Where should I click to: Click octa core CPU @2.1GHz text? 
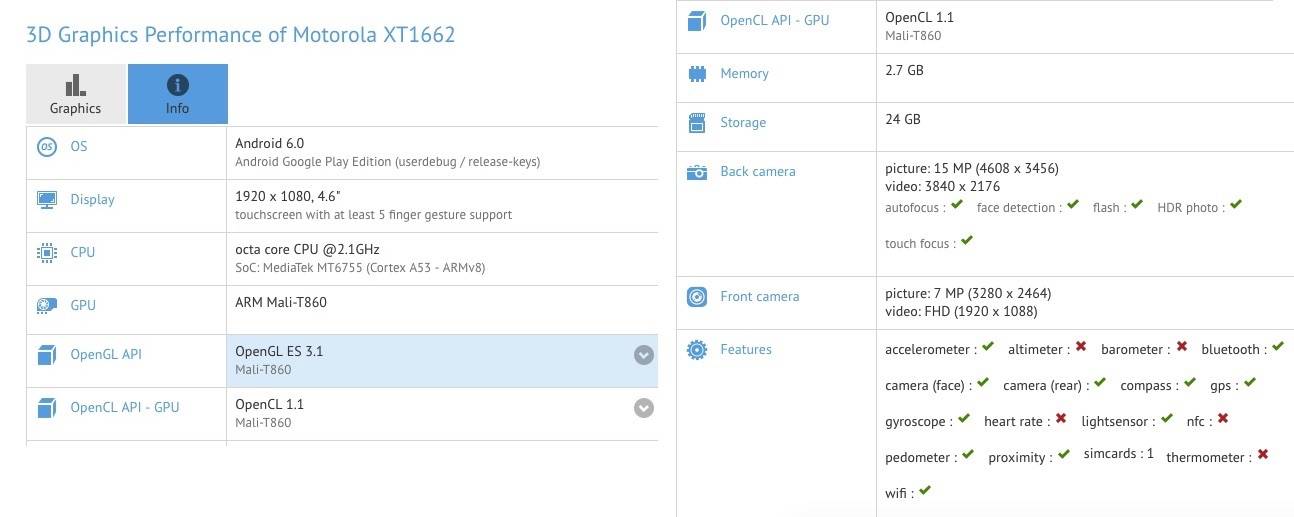click(x=307, y=249)
